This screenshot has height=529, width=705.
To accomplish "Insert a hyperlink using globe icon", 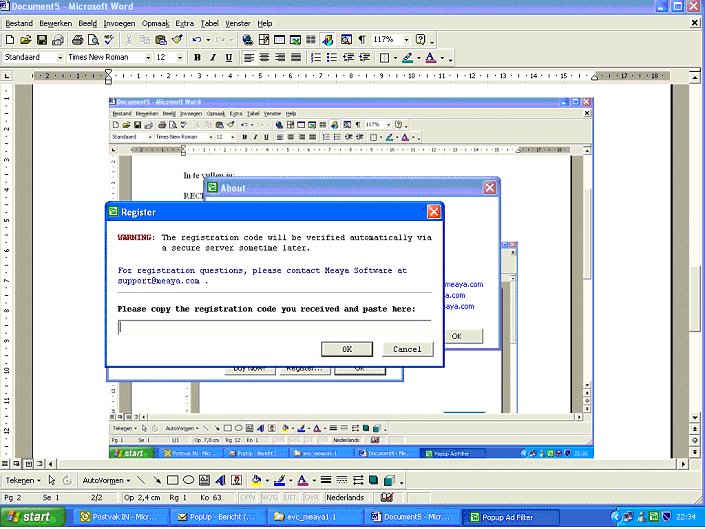I will pos(247,40).
